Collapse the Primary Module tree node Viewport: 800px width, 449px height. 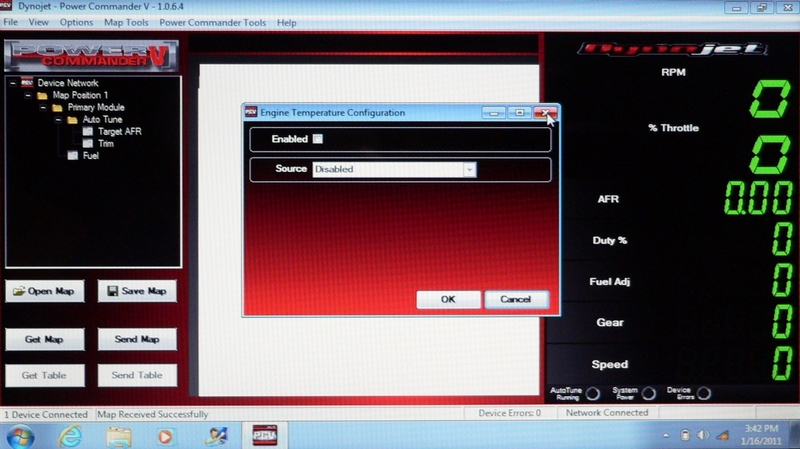[x=44, y=107]
